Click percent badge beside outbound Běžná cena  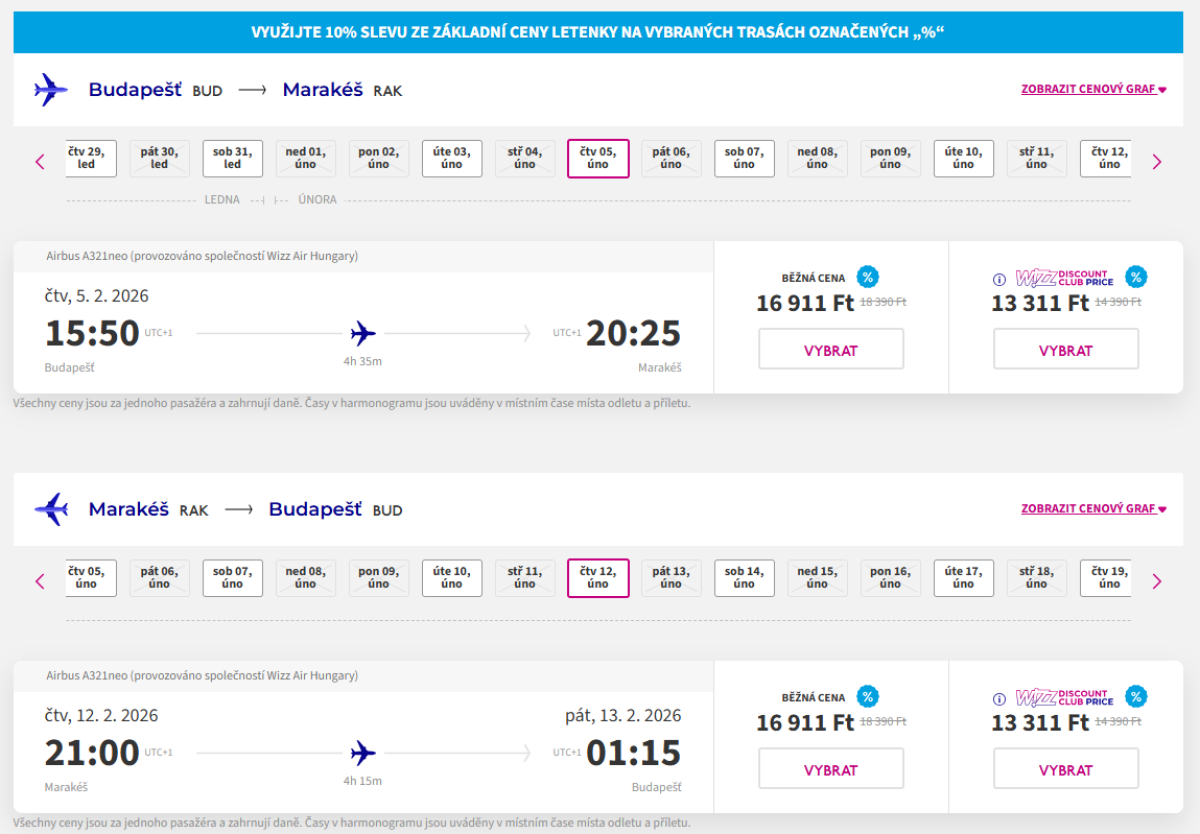868,277
